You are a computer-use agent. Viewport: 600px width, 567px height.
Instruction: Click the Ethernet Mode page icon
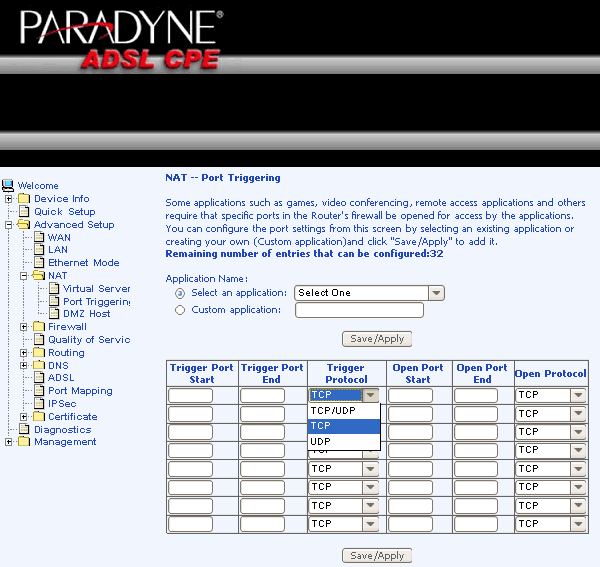pyautogui.click(x=39, y=262)
